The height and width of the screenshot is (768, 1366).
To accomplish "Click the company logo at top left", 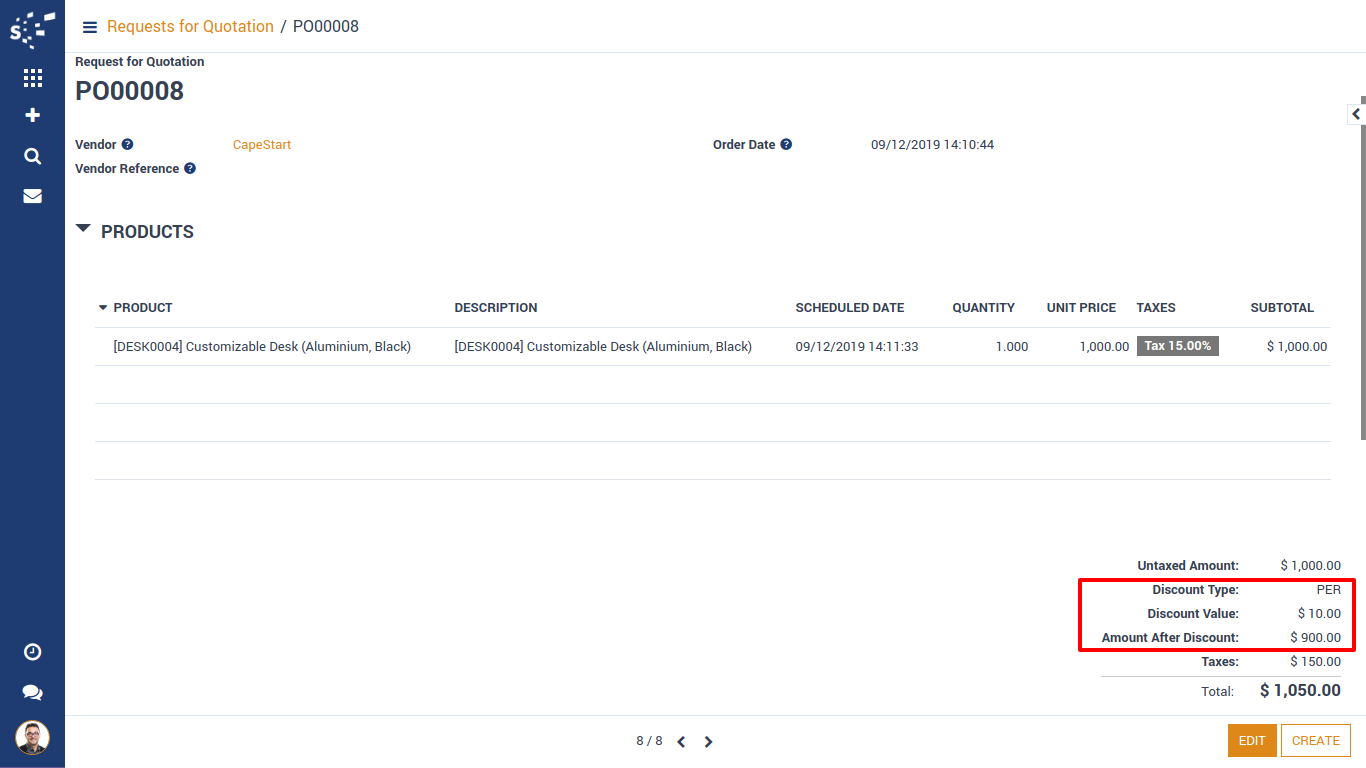I will 32,30.
